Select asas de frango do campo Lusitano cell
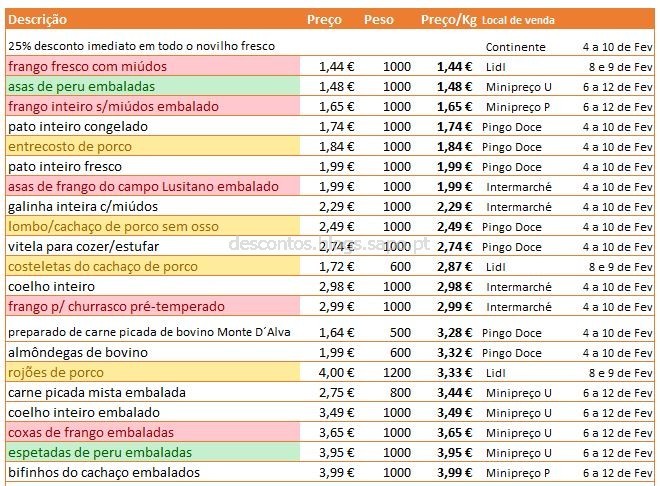The width and height of the screenshot is (660, 486). pos(153,186)
